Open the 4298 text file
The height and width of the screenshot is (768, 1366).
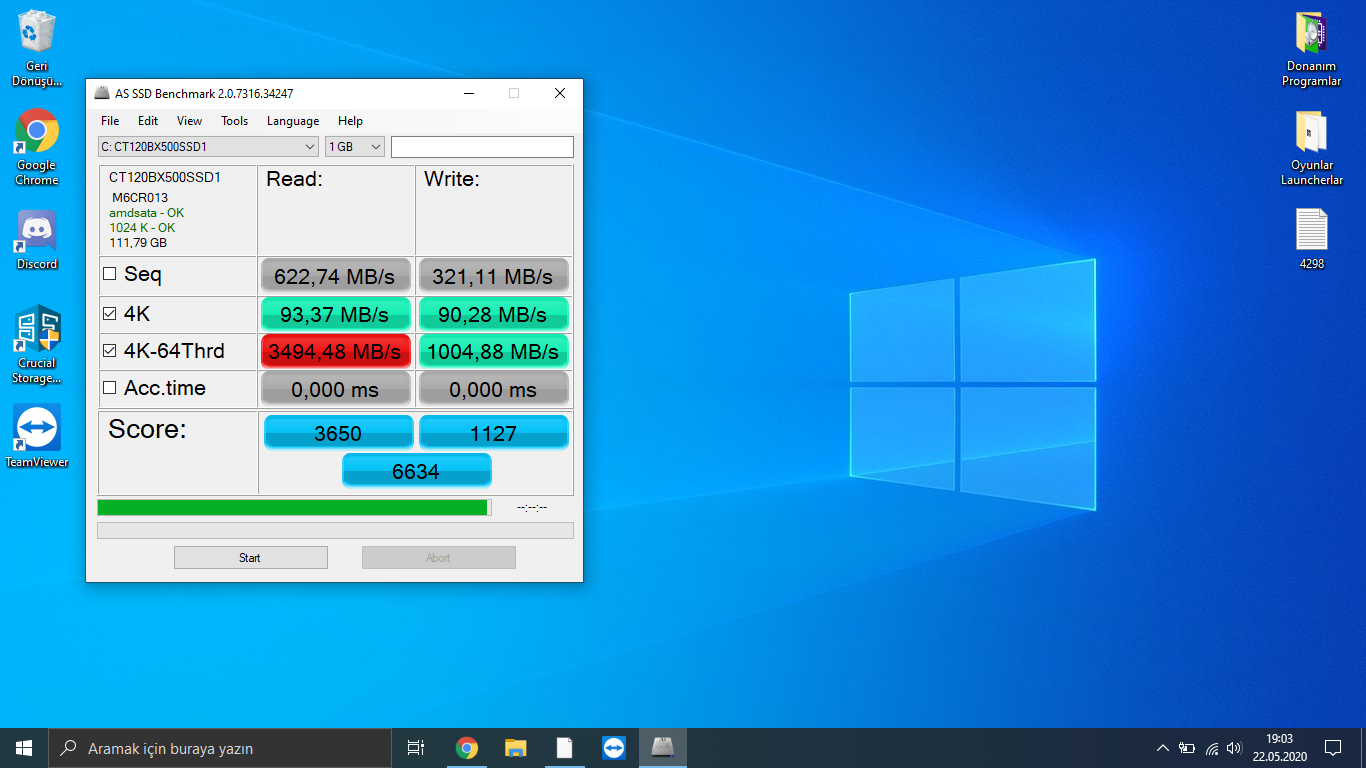pos(1311,239)
